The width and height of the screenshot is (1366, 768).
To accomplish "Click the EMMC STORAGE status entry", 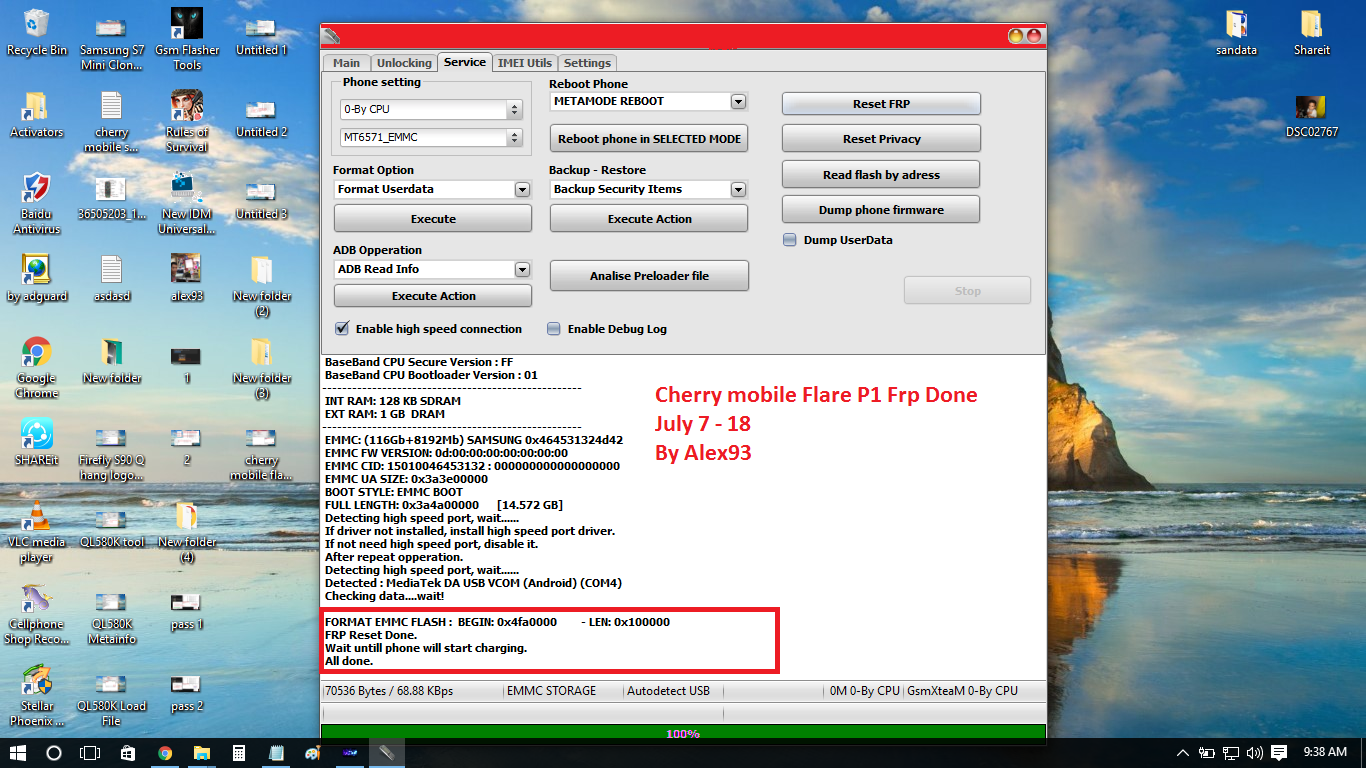I will [x=551, y=691].
